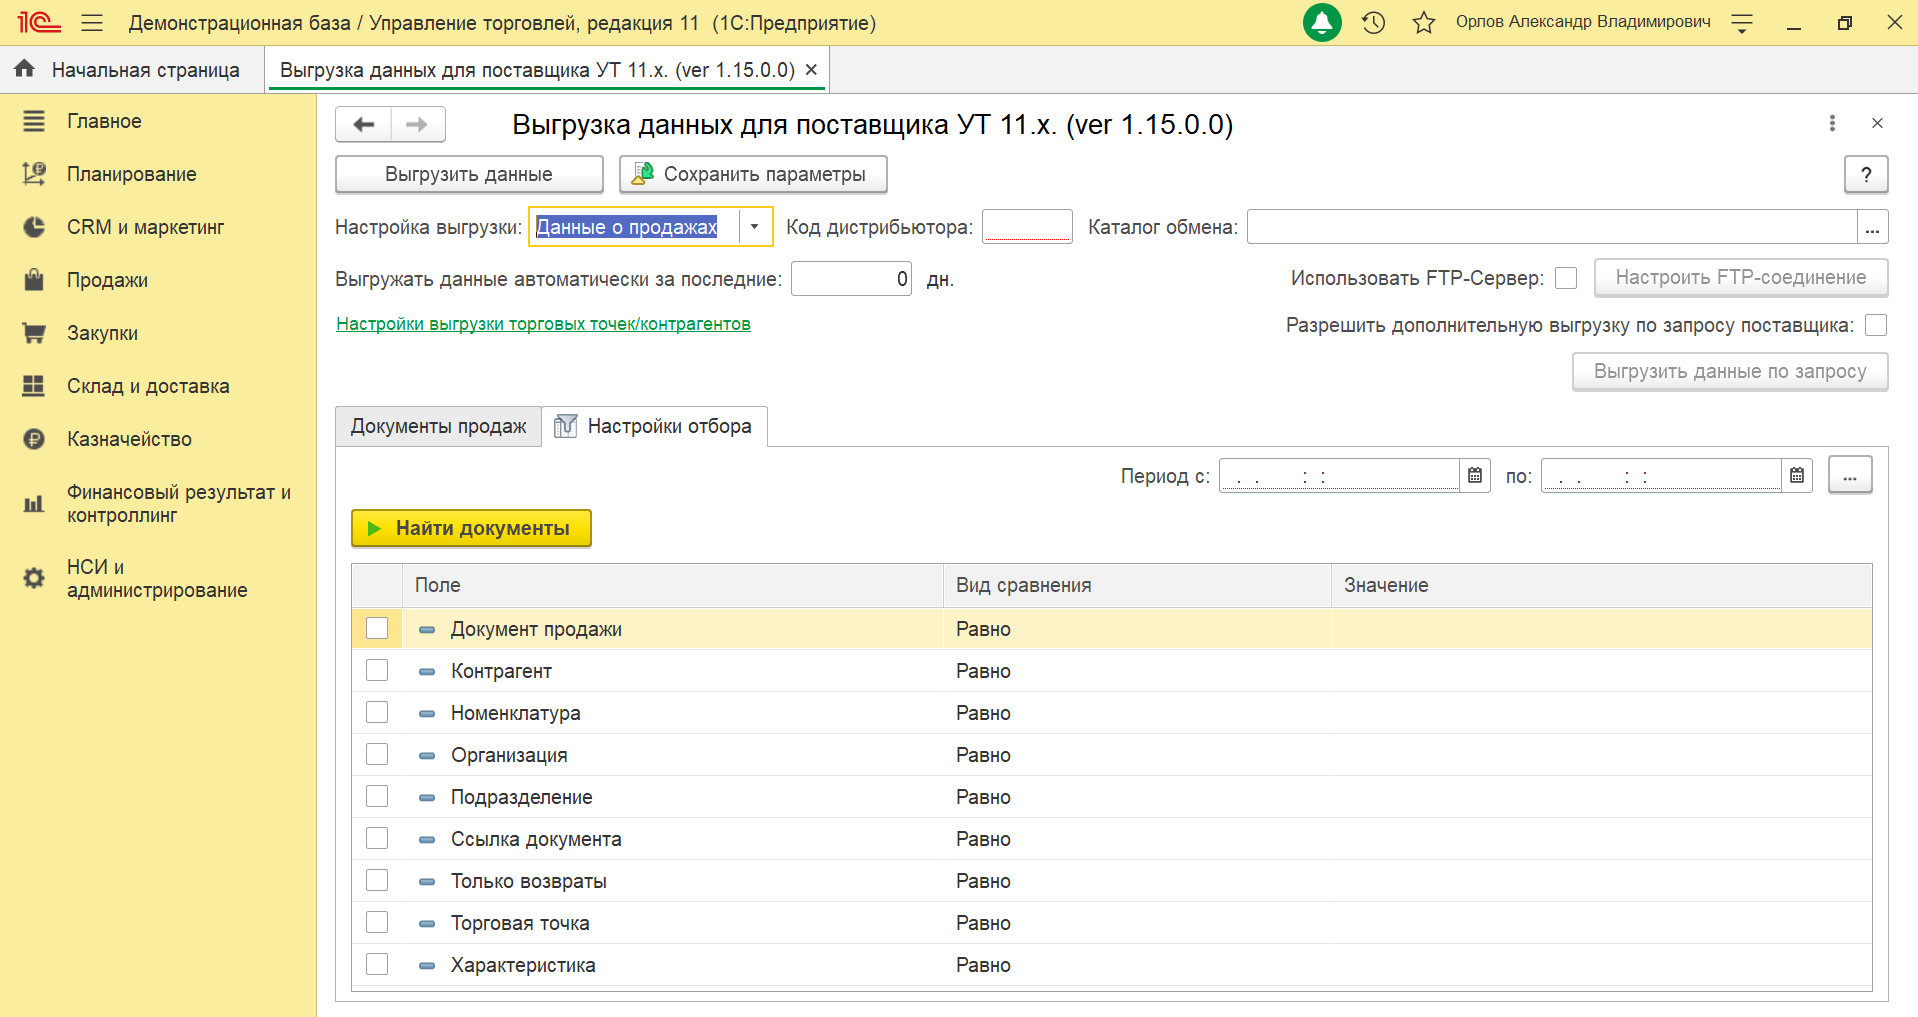Image resolution: width=1918 pixels, height=1017 pixels.
Task: Check the Торговая точка filter checkbox
Action: coord(377,922)
